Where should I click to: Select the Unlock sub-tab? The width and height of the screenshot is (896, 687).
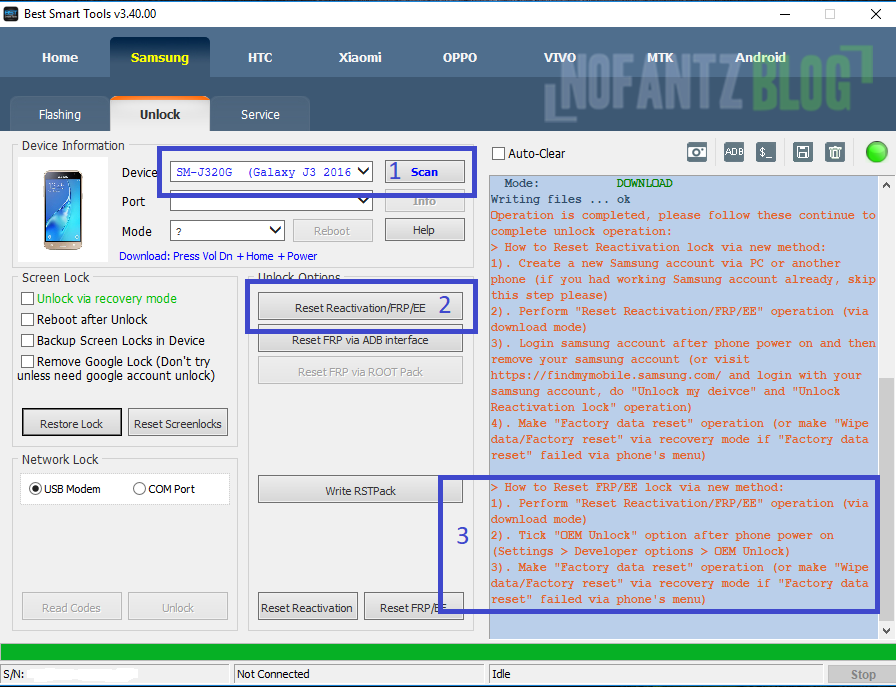point(160,114)
